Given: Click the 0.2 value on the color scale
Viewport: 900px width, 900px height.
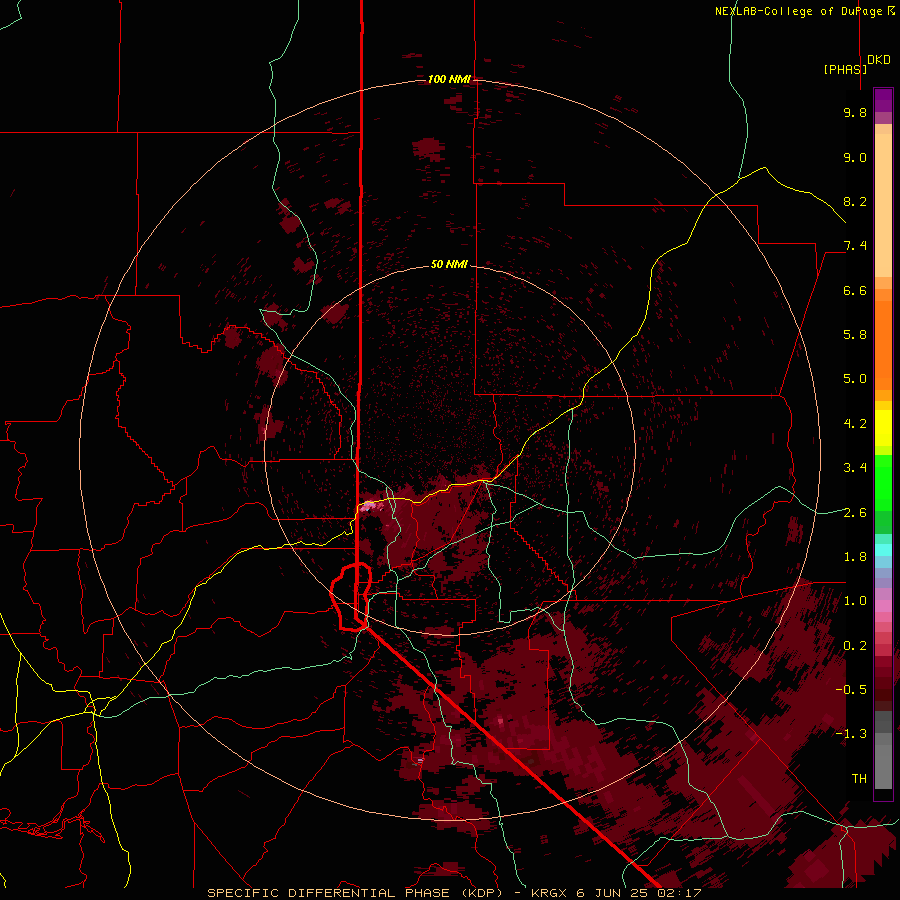Looking at the screenshot, I should click(855, 646).
